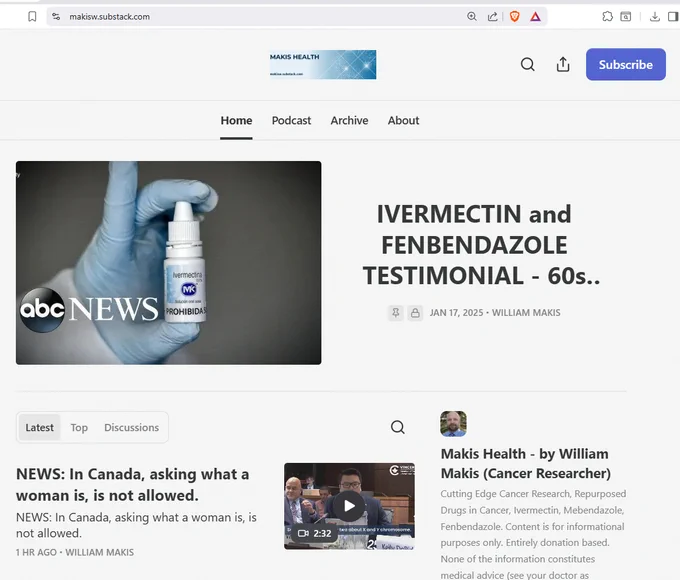Select the Home tab
Screen dimensions: 680x580
pos(236,121)
